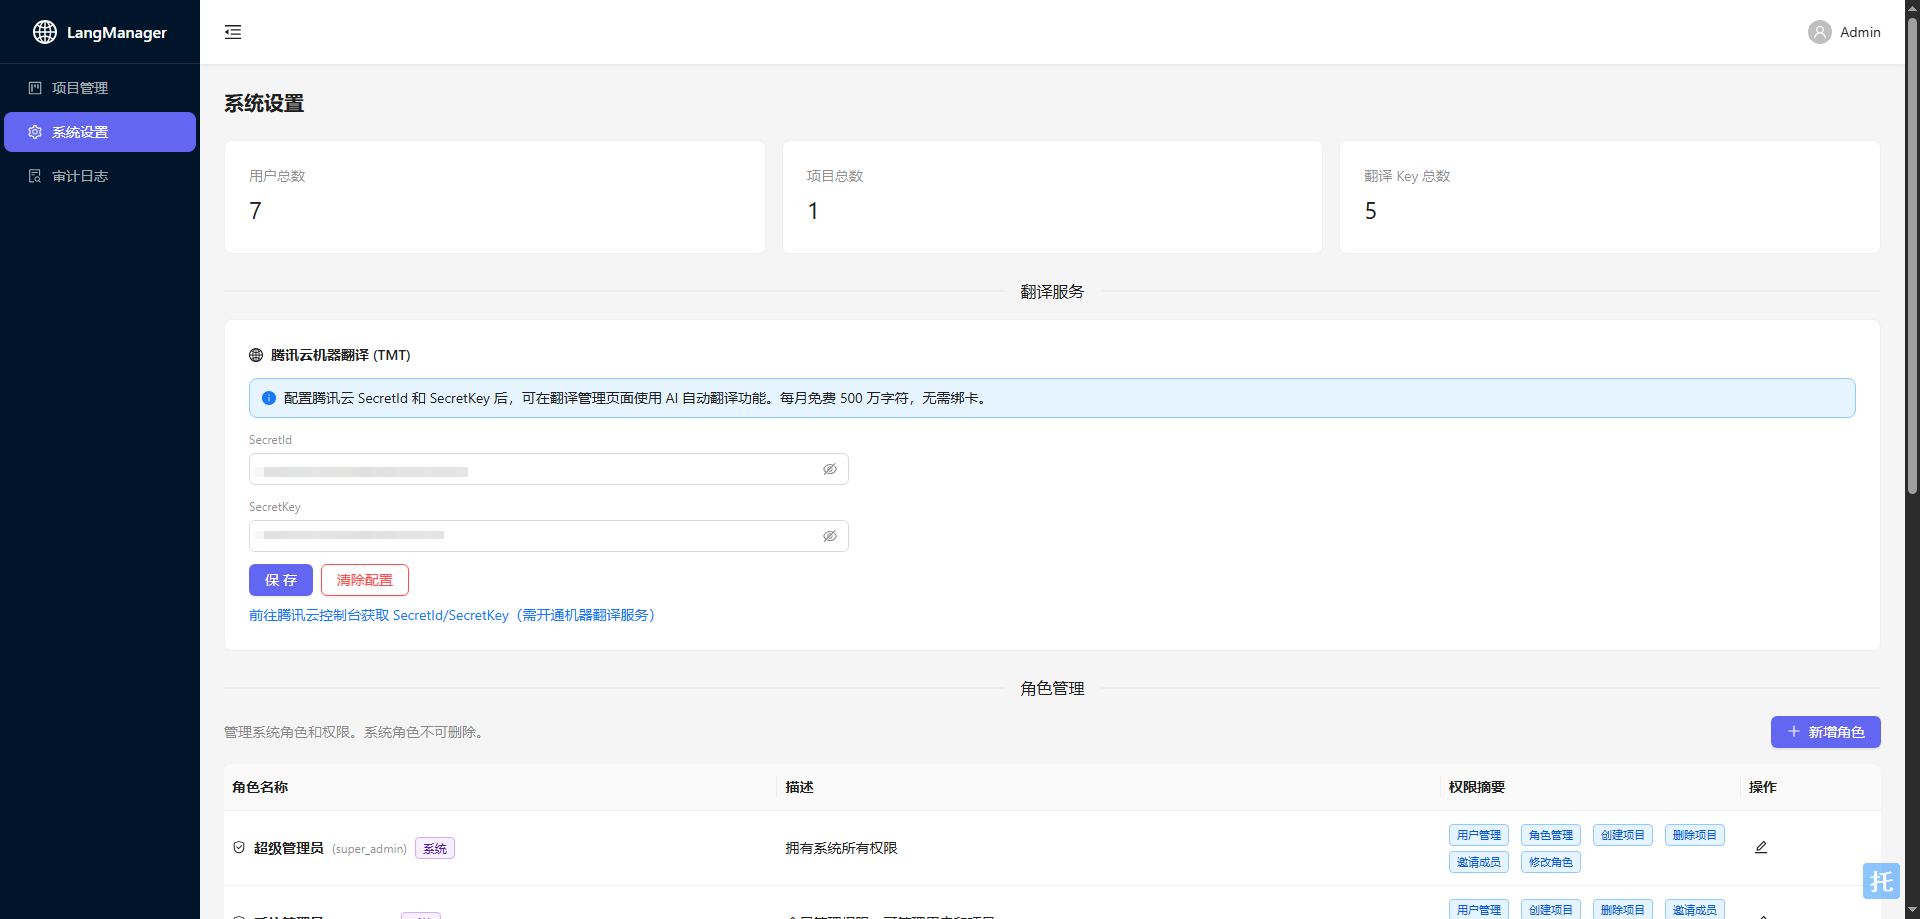1920x919 pixels.
Task: Click the page vertical scrollbar thumb
Action: click(1912, 255)
